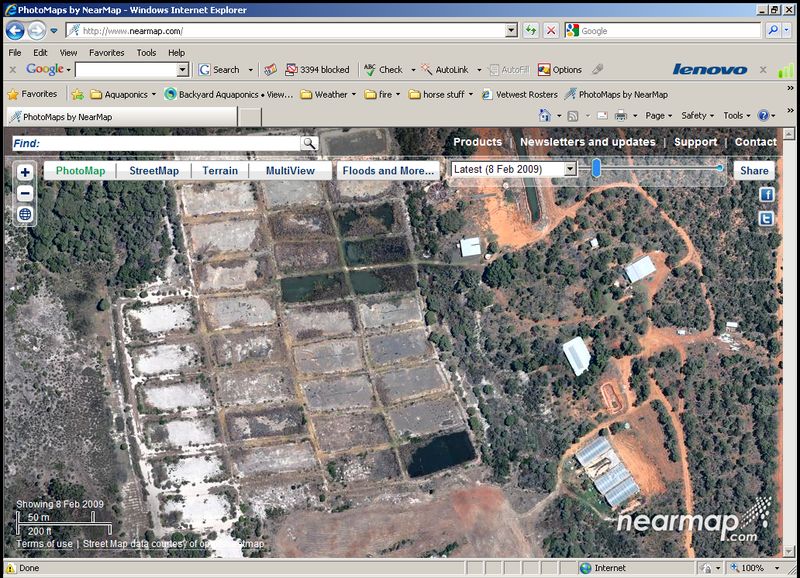Click the globe world view icon

click(x=25, y=214)
